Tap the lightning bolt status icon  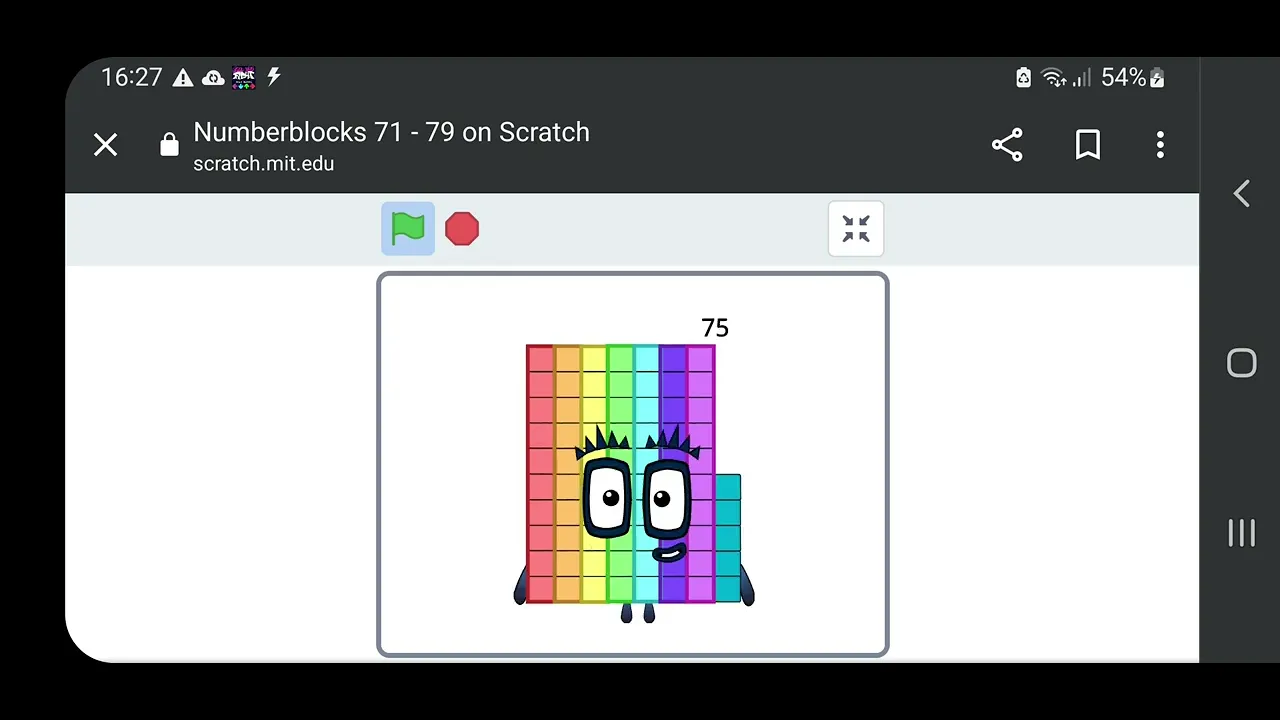point(273,78)
